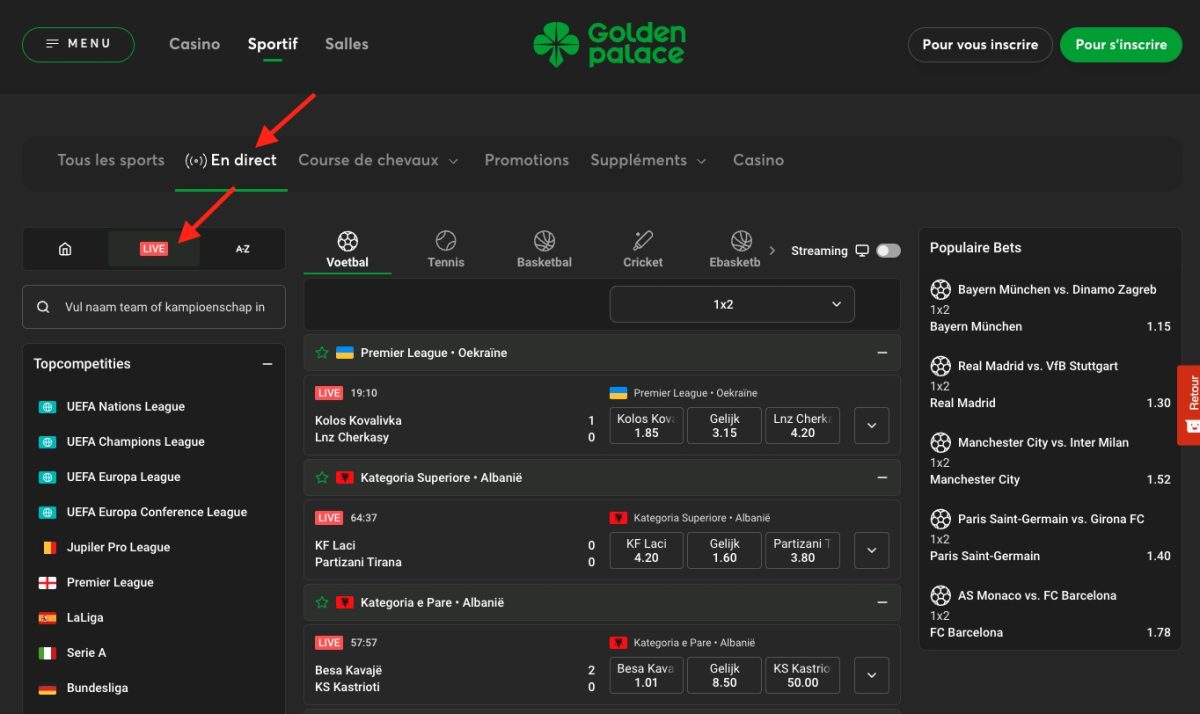Select the Voetbal football icon

347,241
